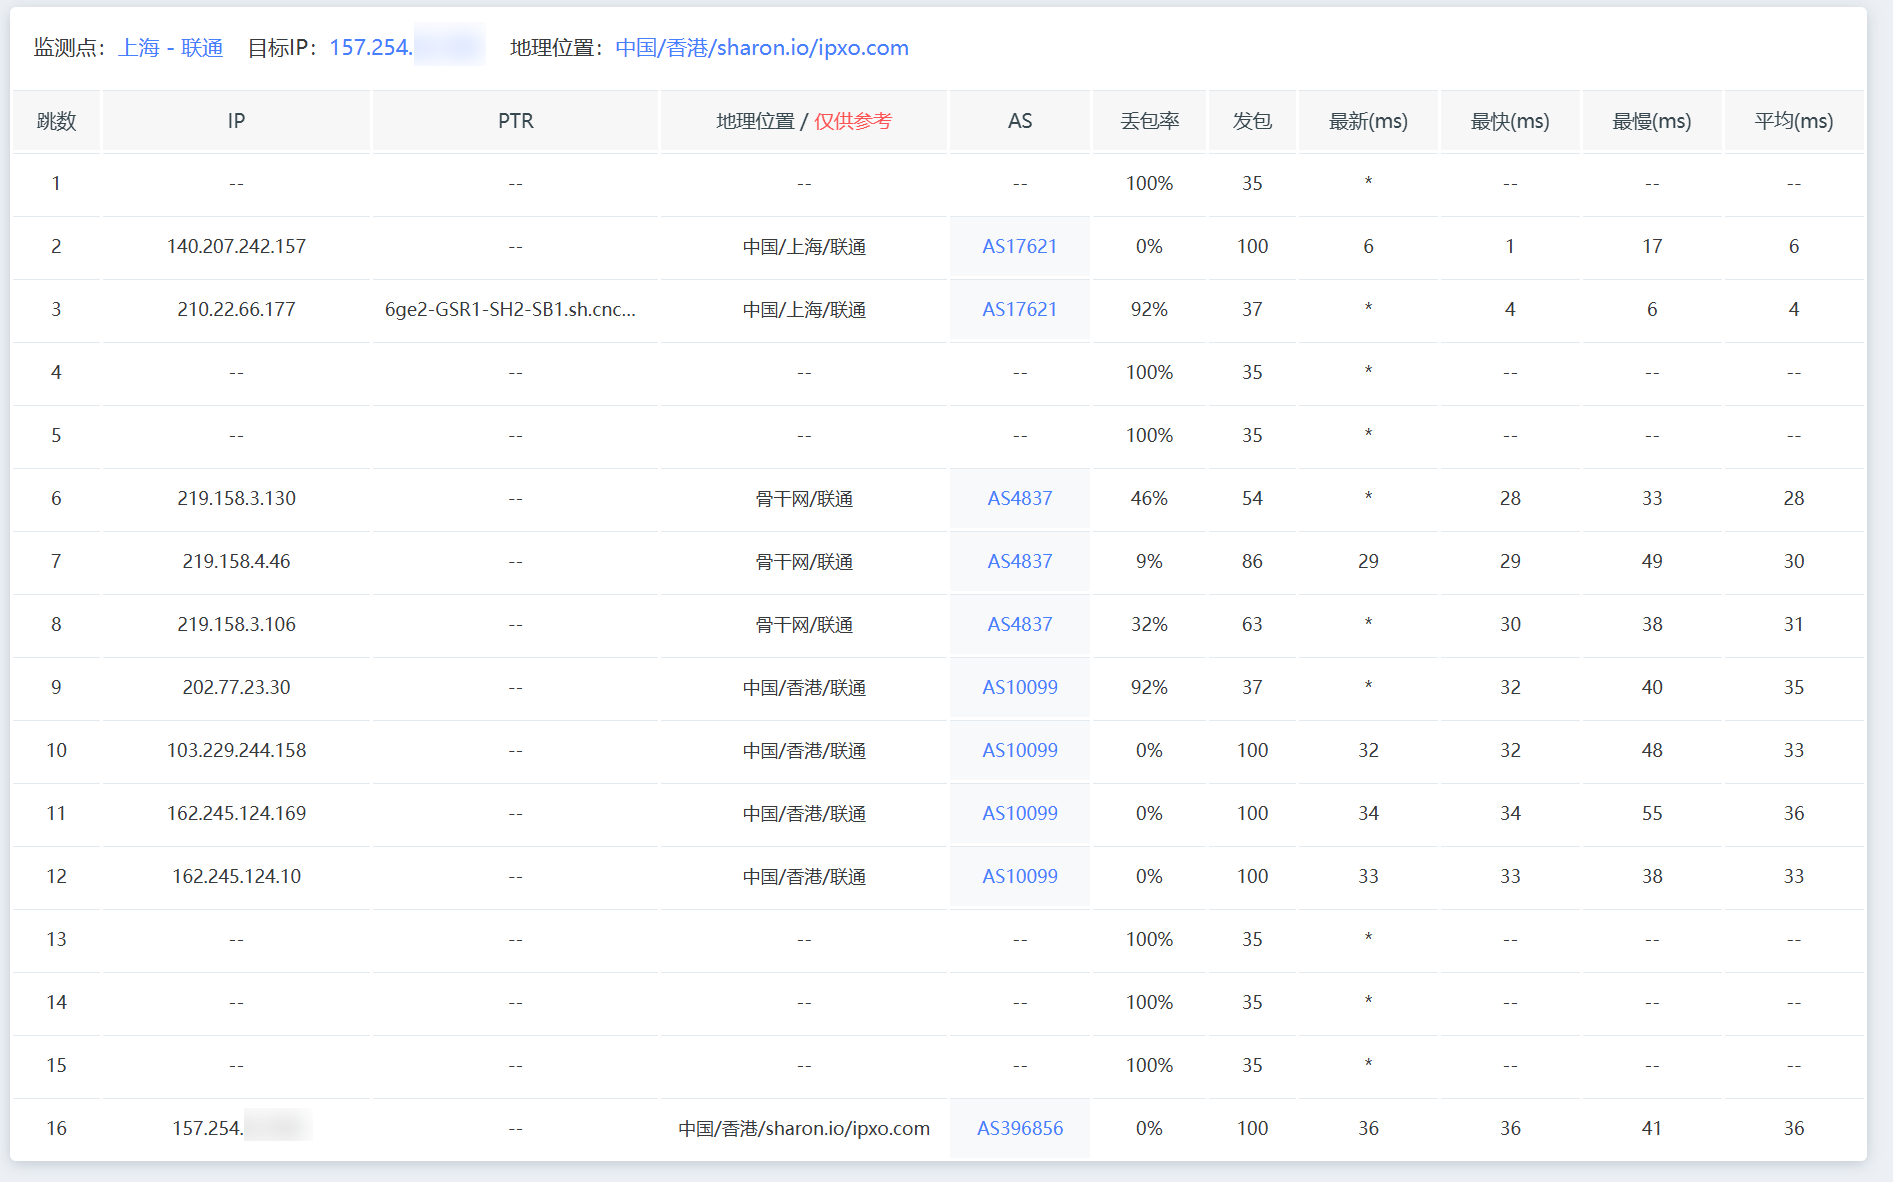1893x1182 pixels.
Task: Click the 地理位置 / 仅供参考 column header
Action: (x=804, y=121)
